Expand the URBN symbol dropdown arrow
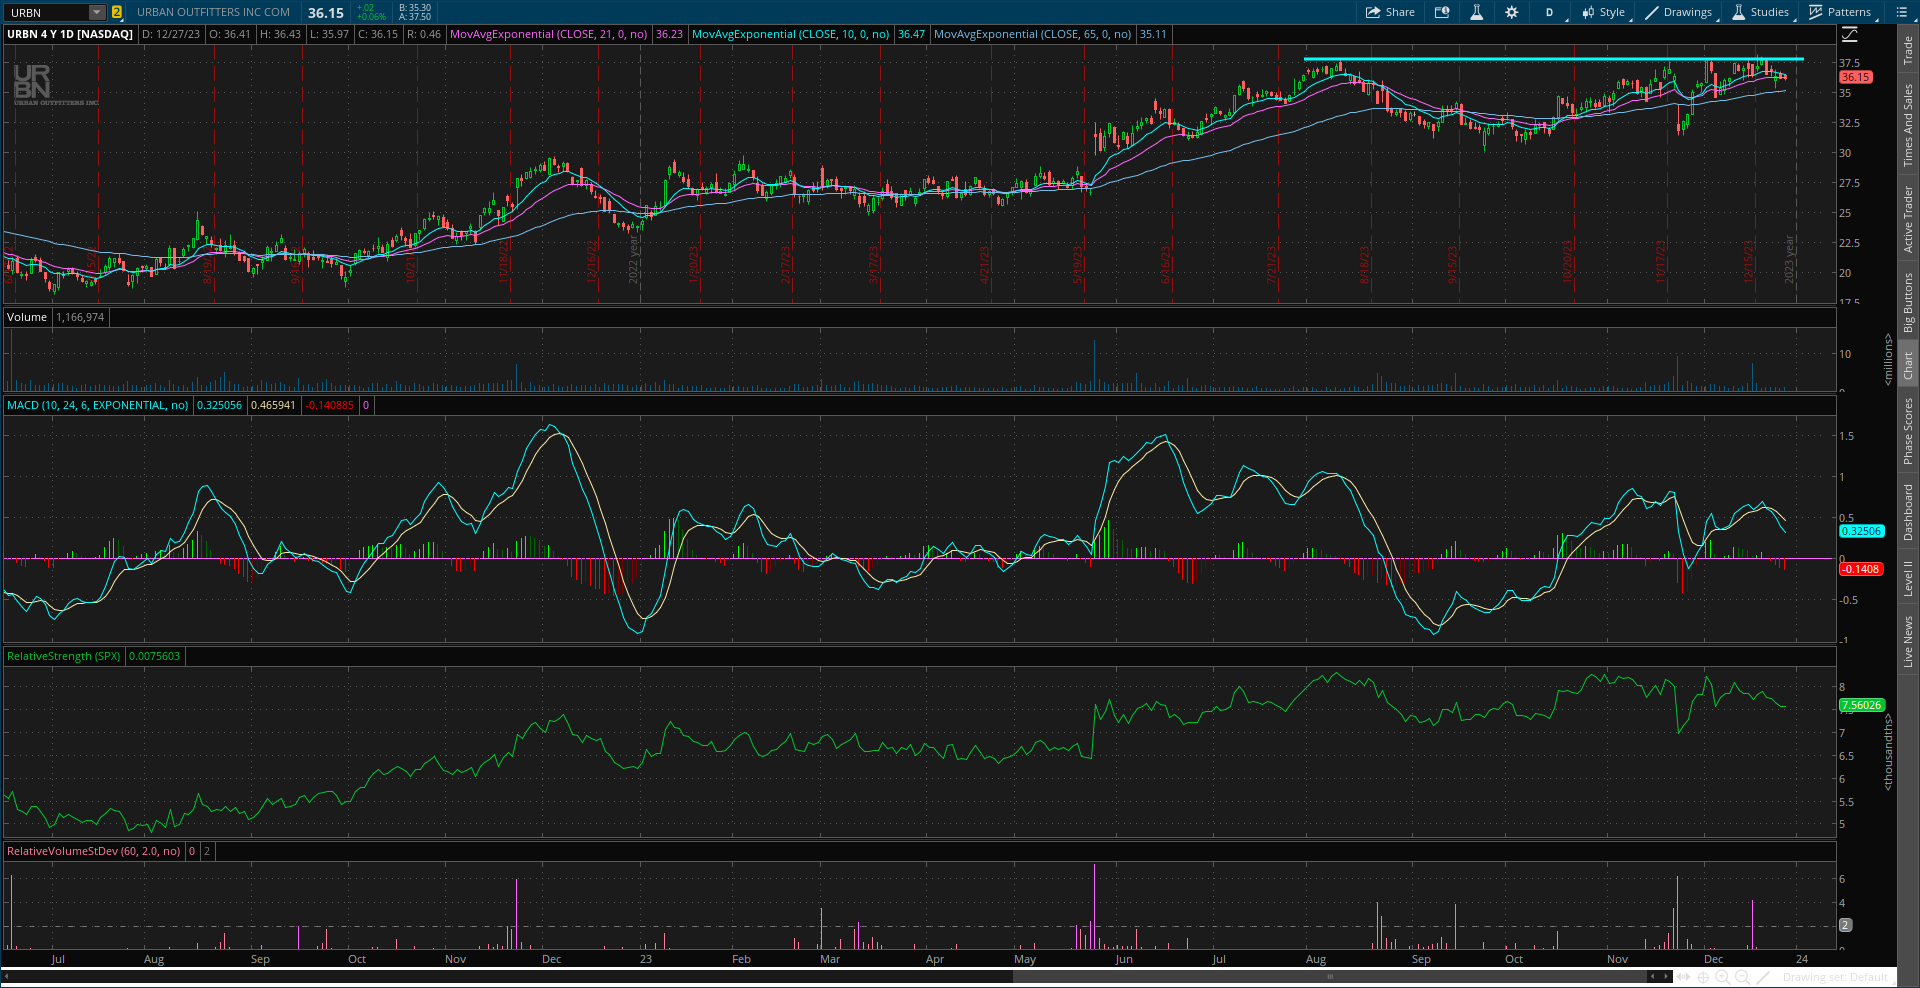 coord(97,12)
